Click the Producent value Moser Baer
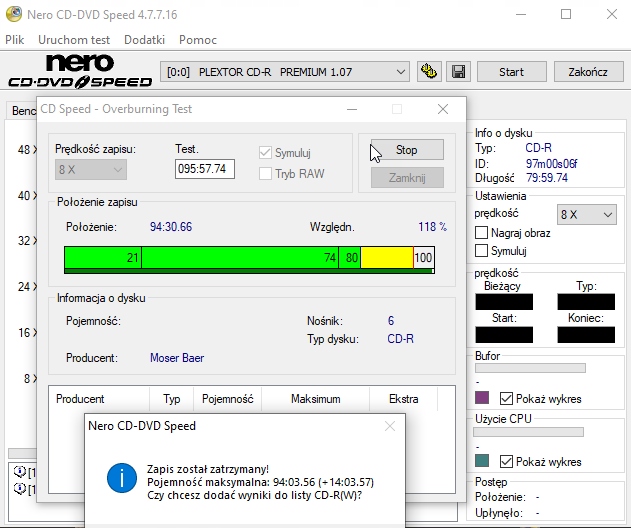The height and width of the screenshot is (528, 631). pyautogui.click(x=177, y=358)
